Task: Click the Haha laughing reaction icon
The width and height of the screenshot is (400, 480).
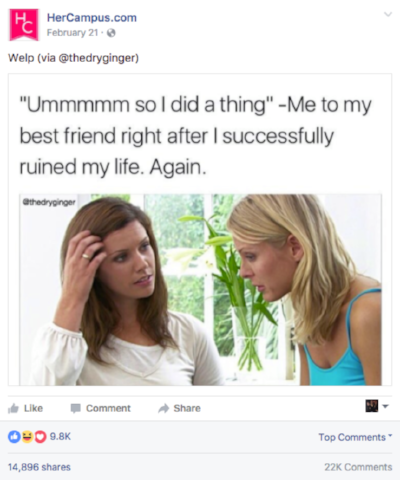Action: tap(27, 437)
